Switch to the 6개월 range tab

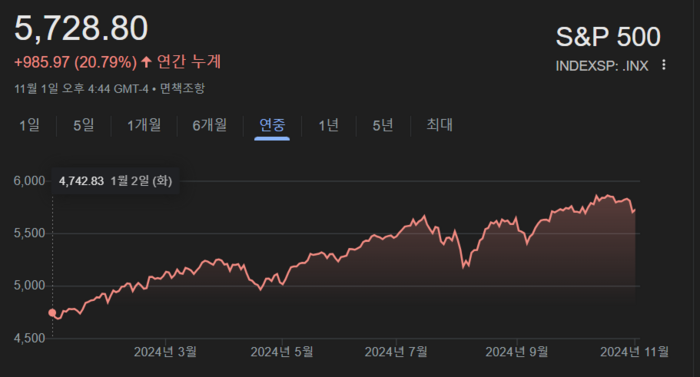click(209, 125)
